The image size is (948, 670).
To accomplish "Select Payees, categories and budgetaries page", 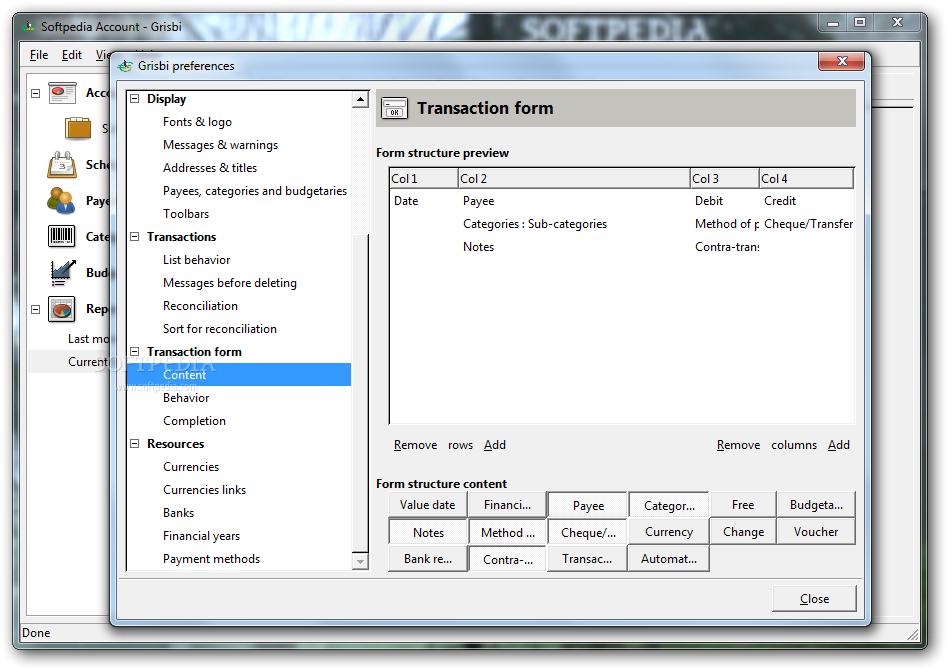I will (255, 190).
